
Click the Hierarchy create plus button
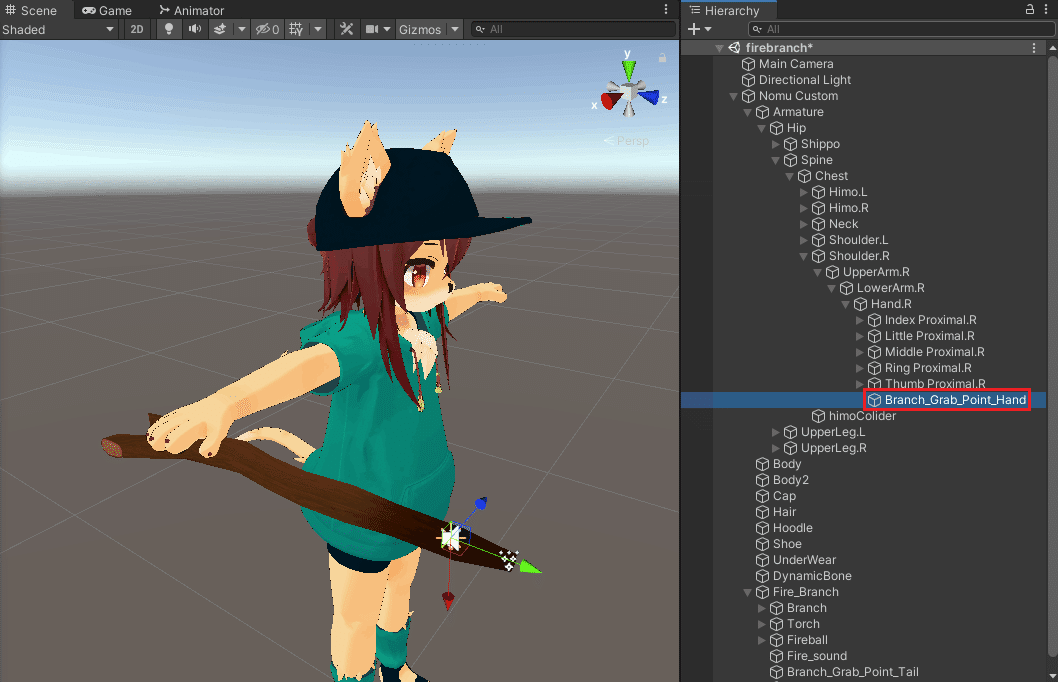tap(694, 29)
